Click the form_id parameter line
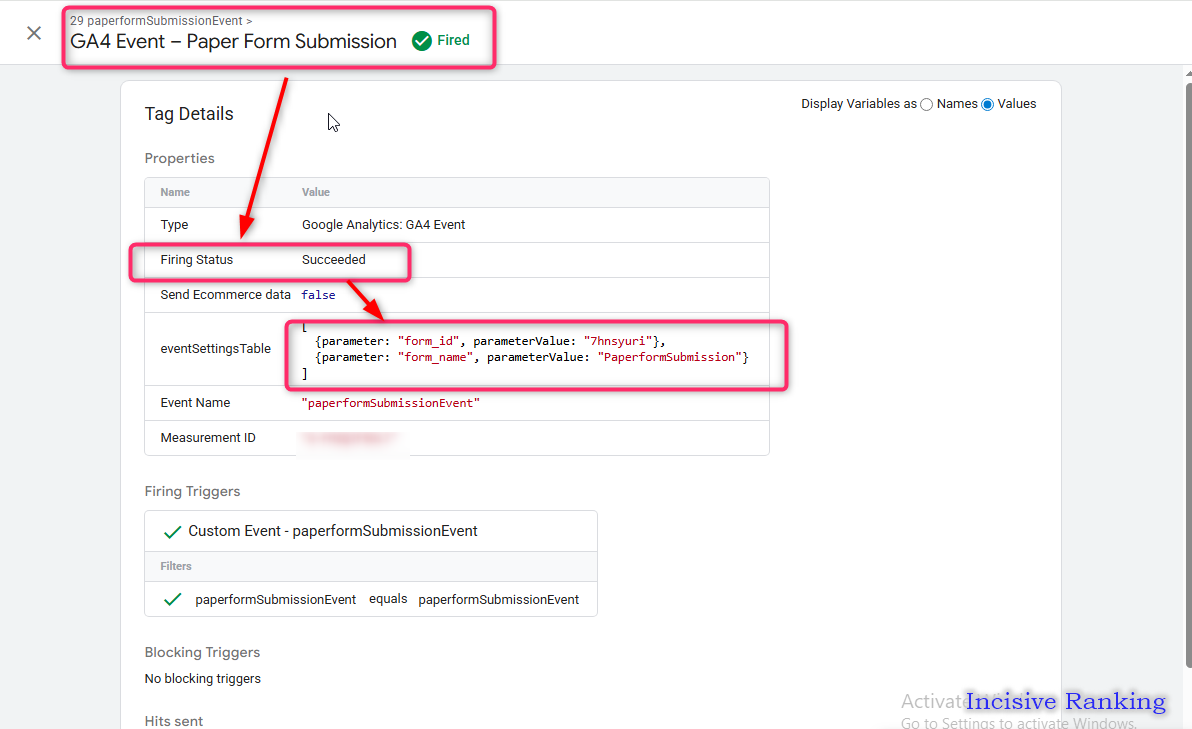1192x729 pixels. [x=490, y=341]
